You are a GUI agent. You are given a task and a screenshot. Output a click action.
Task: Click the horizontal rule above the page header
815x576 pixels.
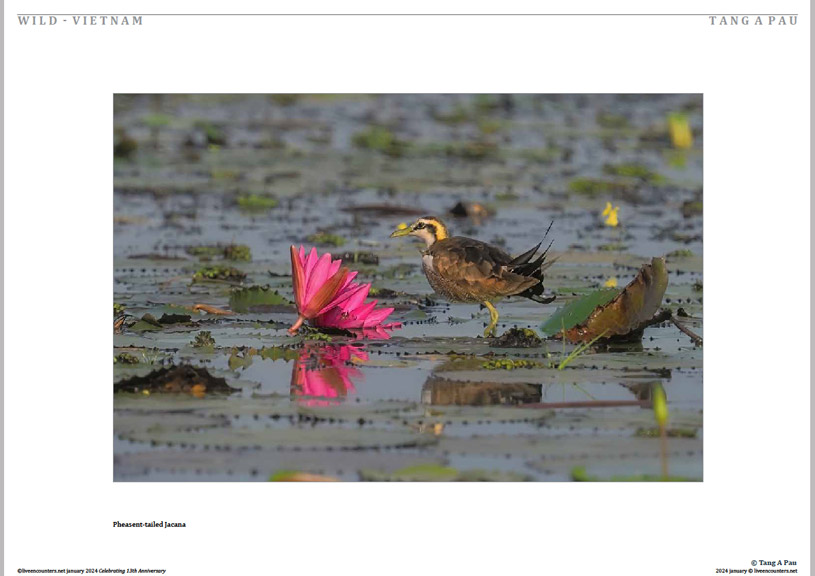(x=408, y=14)
